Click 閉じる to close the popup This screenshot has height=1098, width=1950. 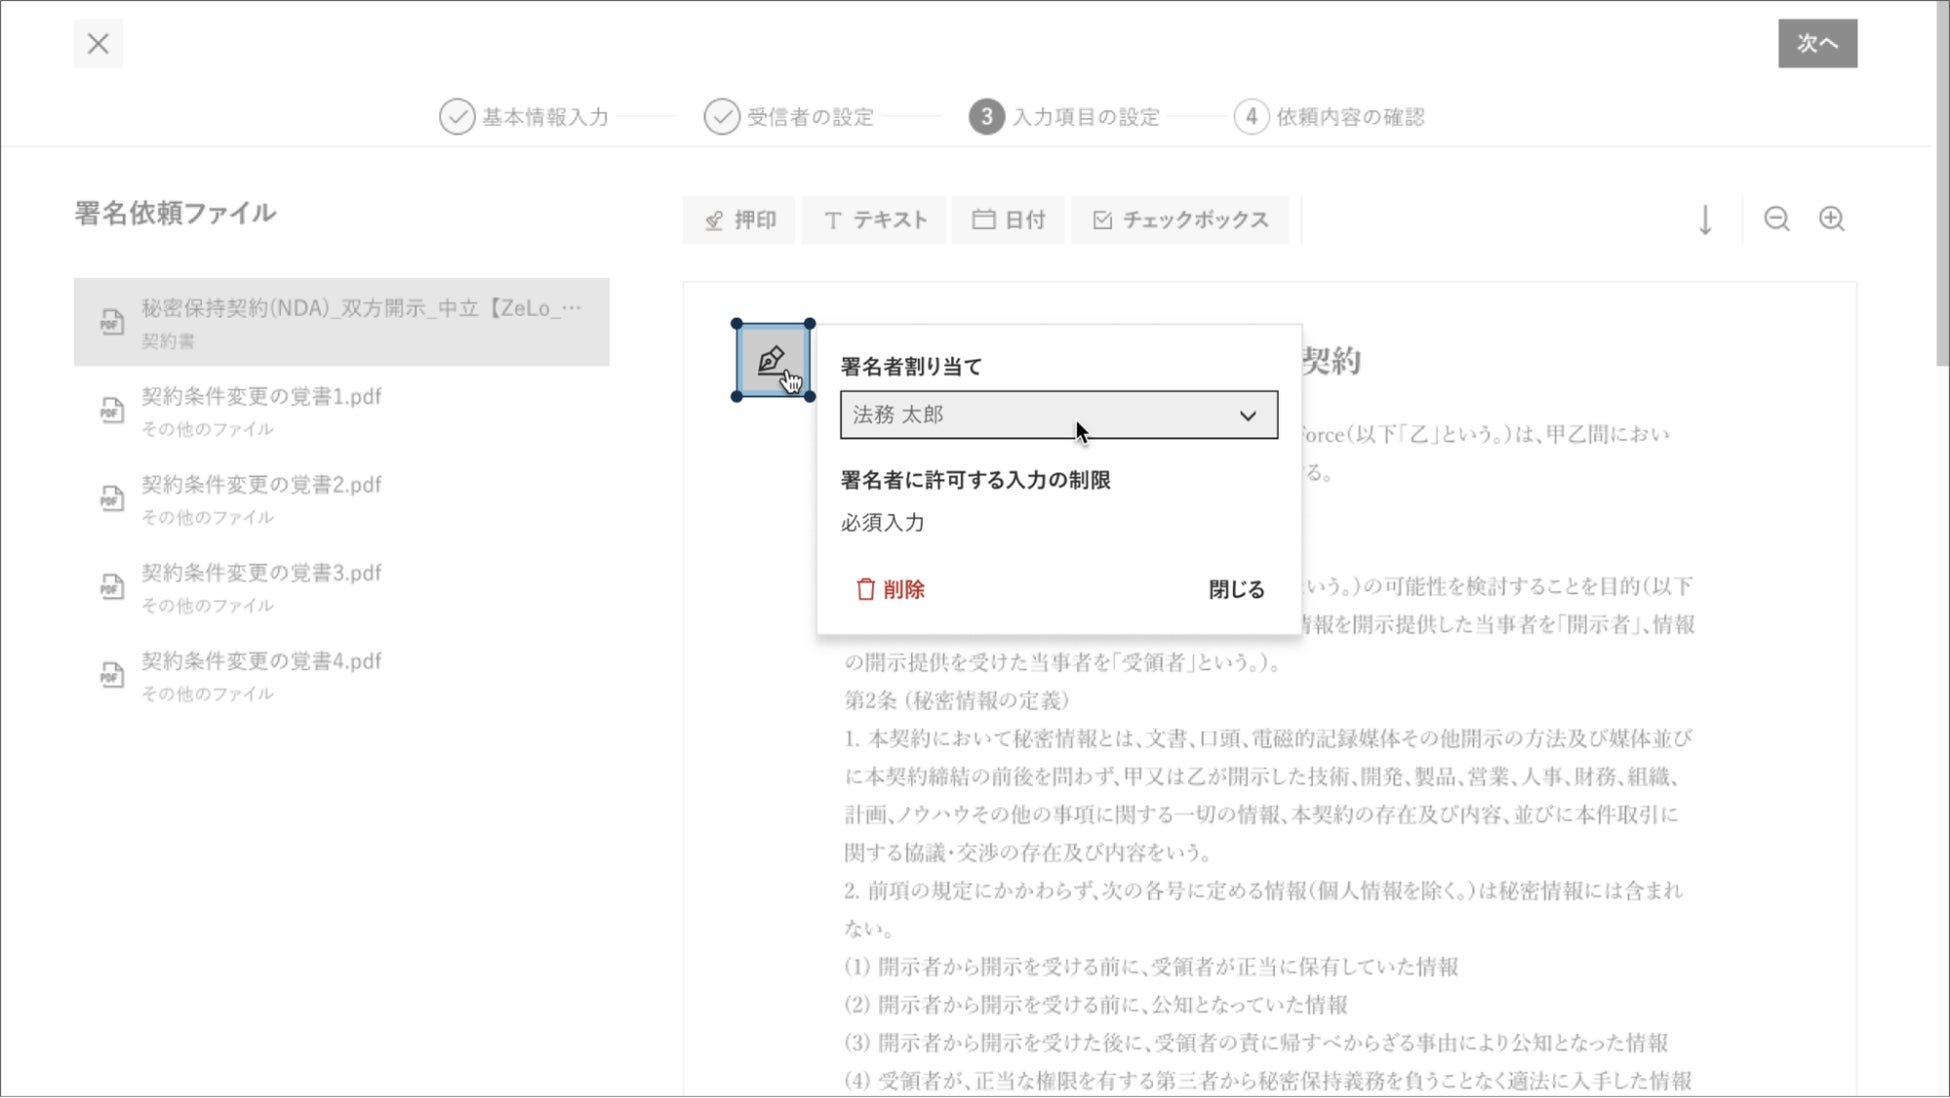pos(1236,590)
